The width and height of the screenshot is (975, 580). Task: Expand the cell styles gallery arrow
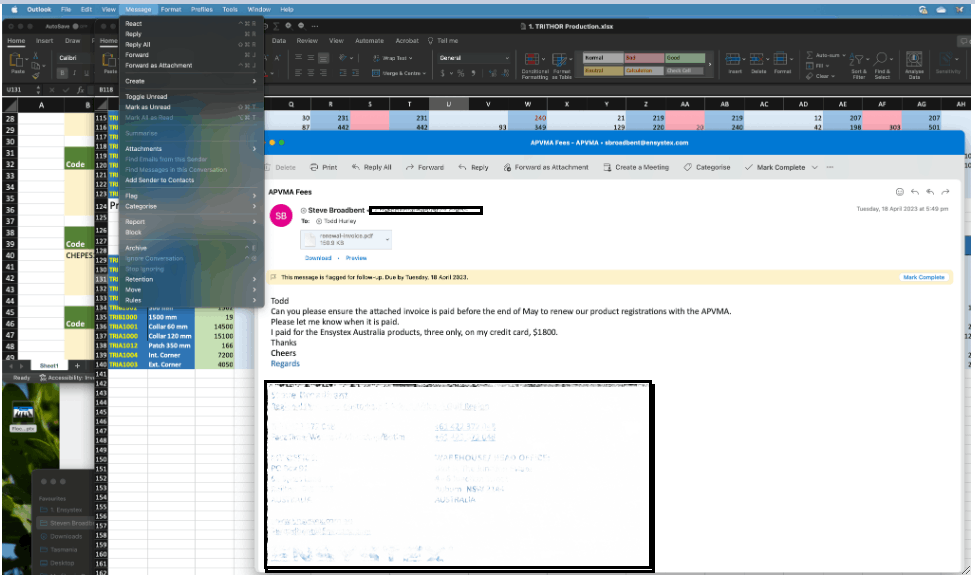(709, 64)
